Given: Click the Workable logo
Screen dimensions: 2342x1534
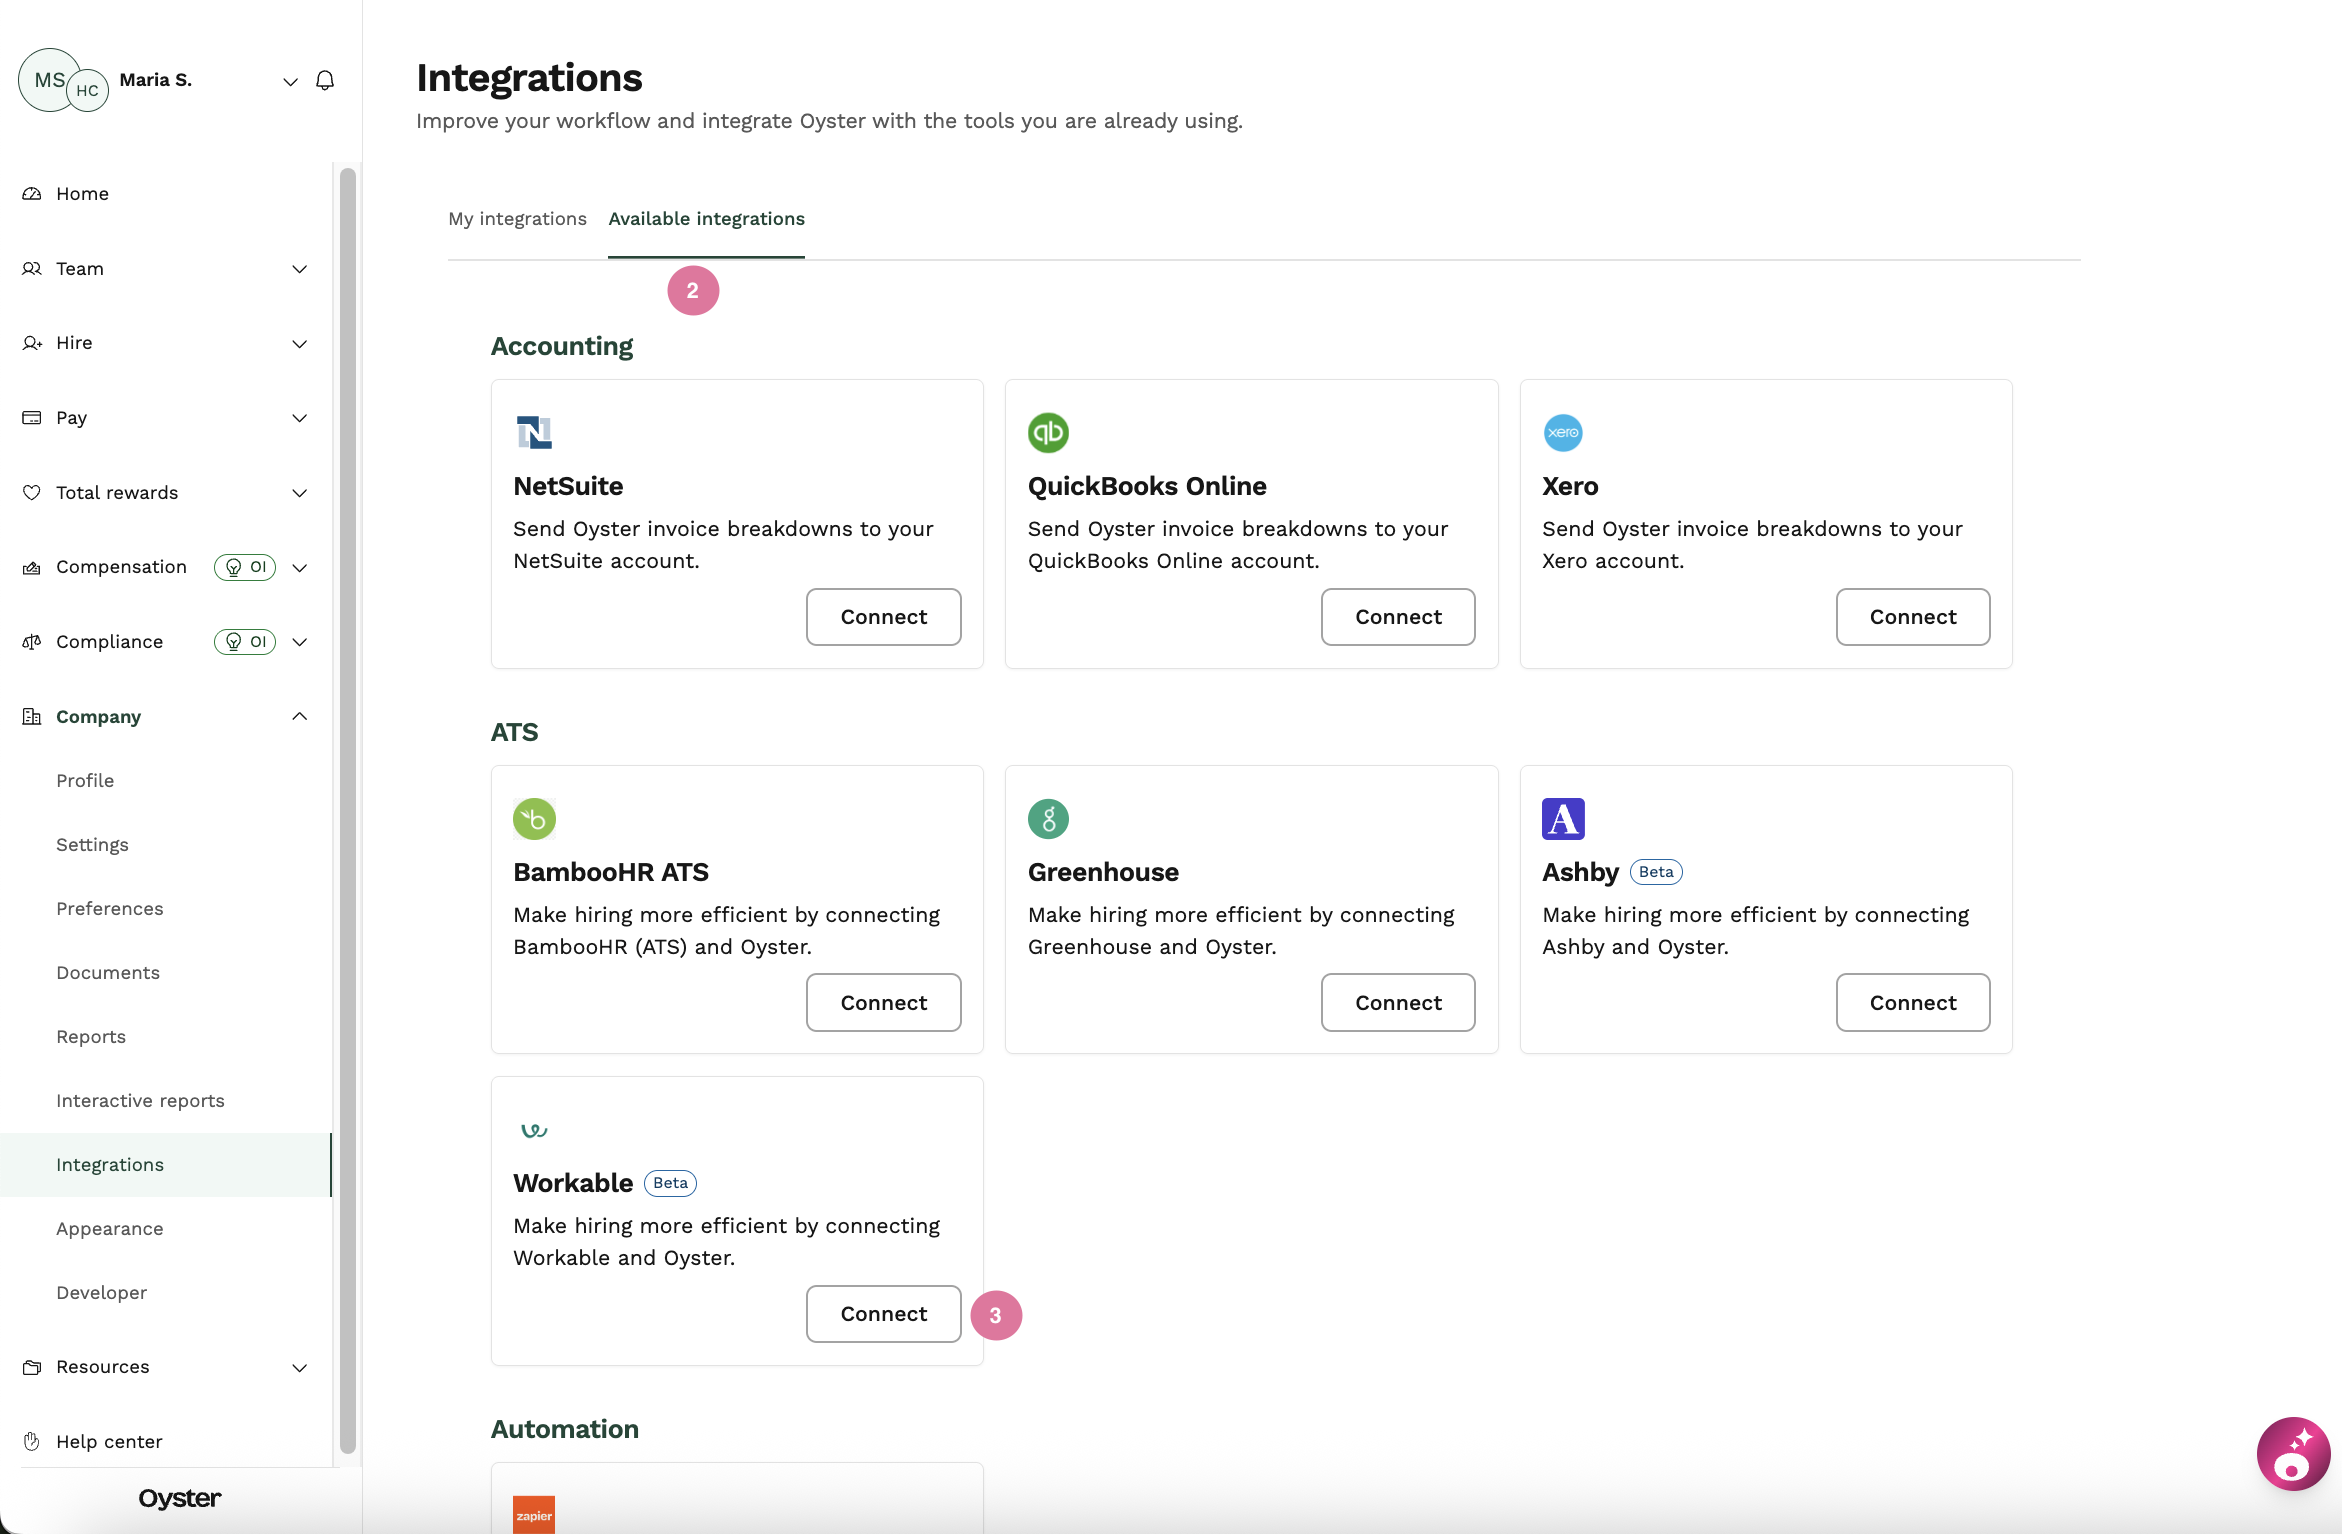Looking at the screenshot, I should tap(534, 1130).
